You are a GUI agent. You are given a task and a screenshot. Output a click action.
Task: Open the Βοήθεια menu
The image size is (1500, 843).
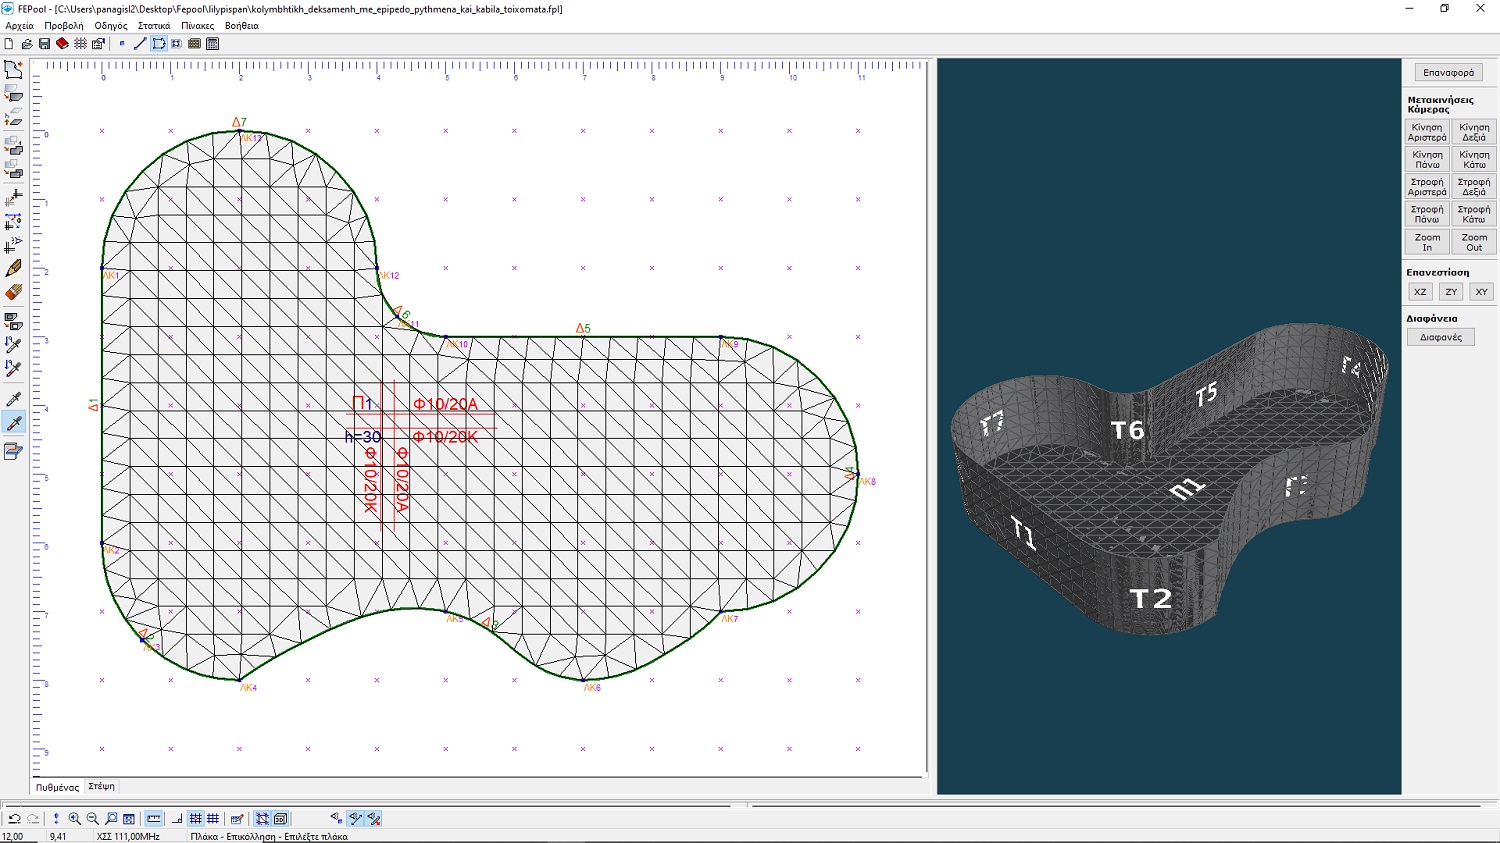[242, 26]
